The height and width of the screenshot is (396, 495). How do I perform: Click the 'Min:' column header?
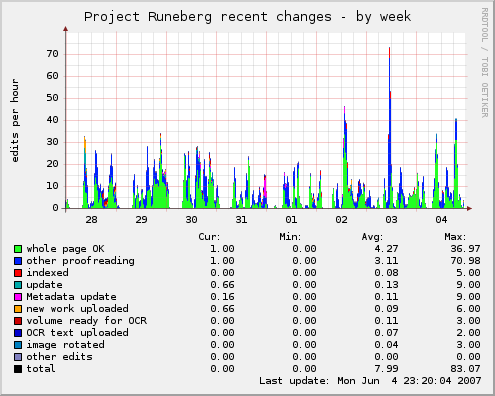click(290, 237)
